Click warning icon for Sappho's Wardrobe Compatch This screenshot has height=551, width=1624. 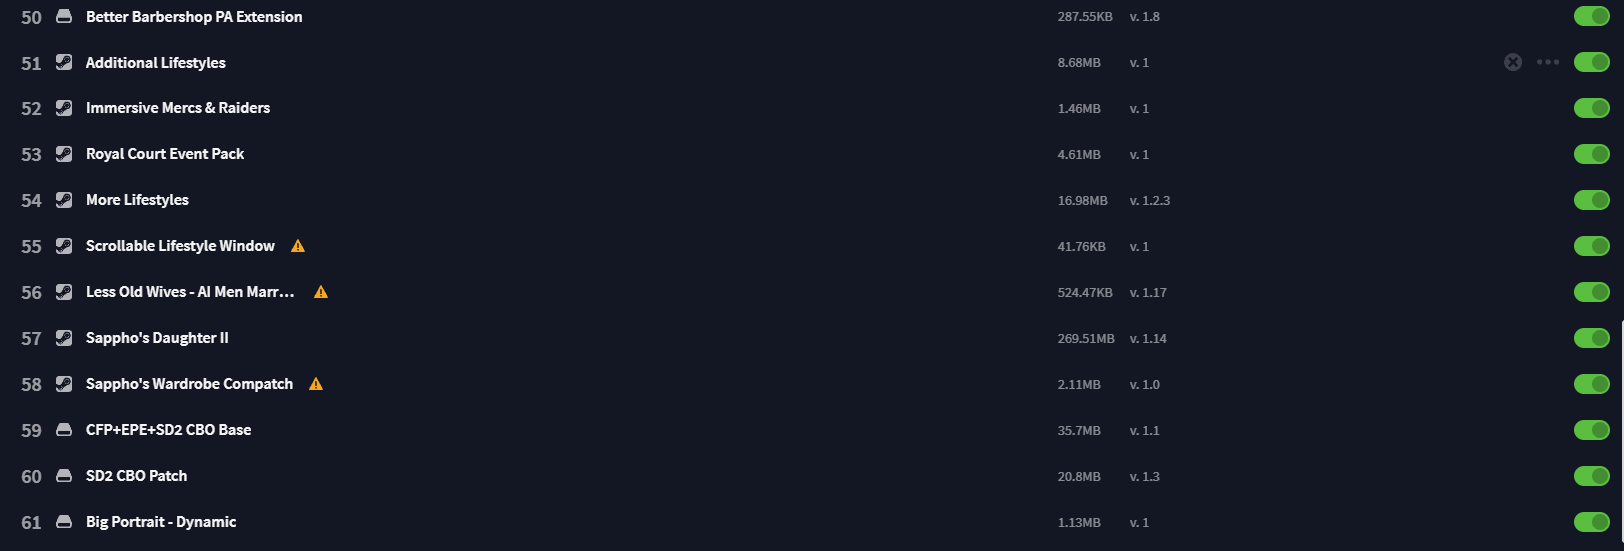[x=316, y=384]
